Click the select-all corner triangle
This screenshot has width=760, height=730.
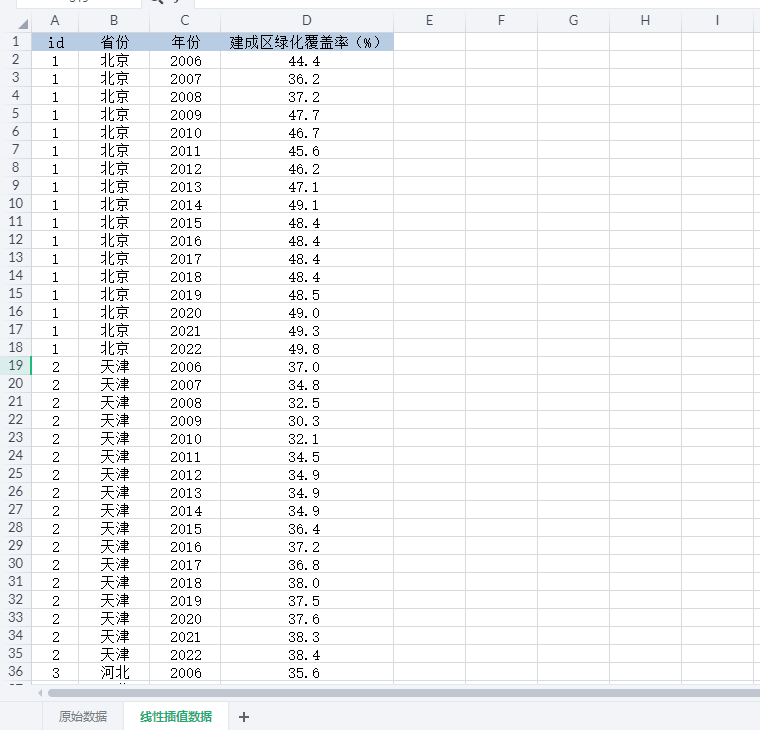pyautogui.click(x=23, y=24)
